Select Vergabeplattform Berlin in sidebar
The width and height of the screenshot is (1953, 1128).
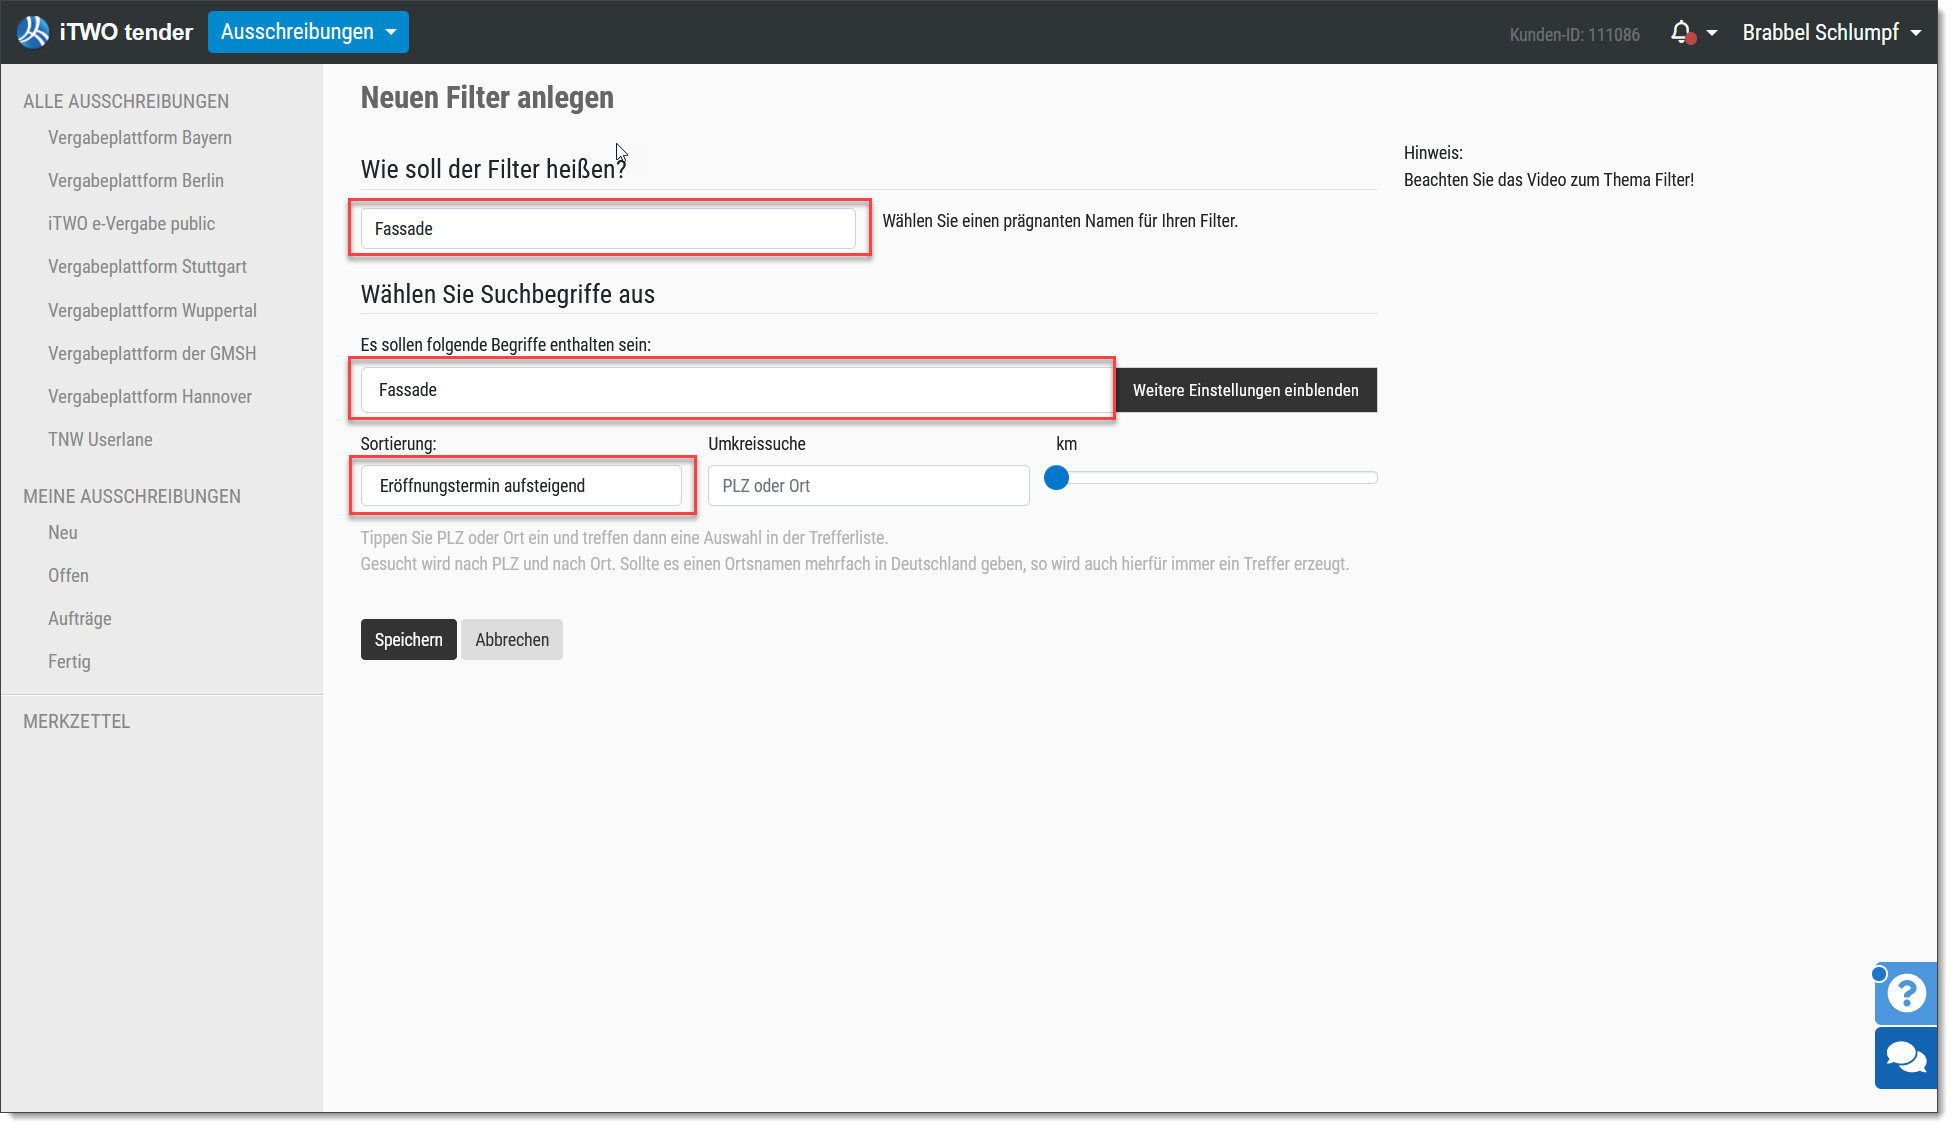pos(136,181)
